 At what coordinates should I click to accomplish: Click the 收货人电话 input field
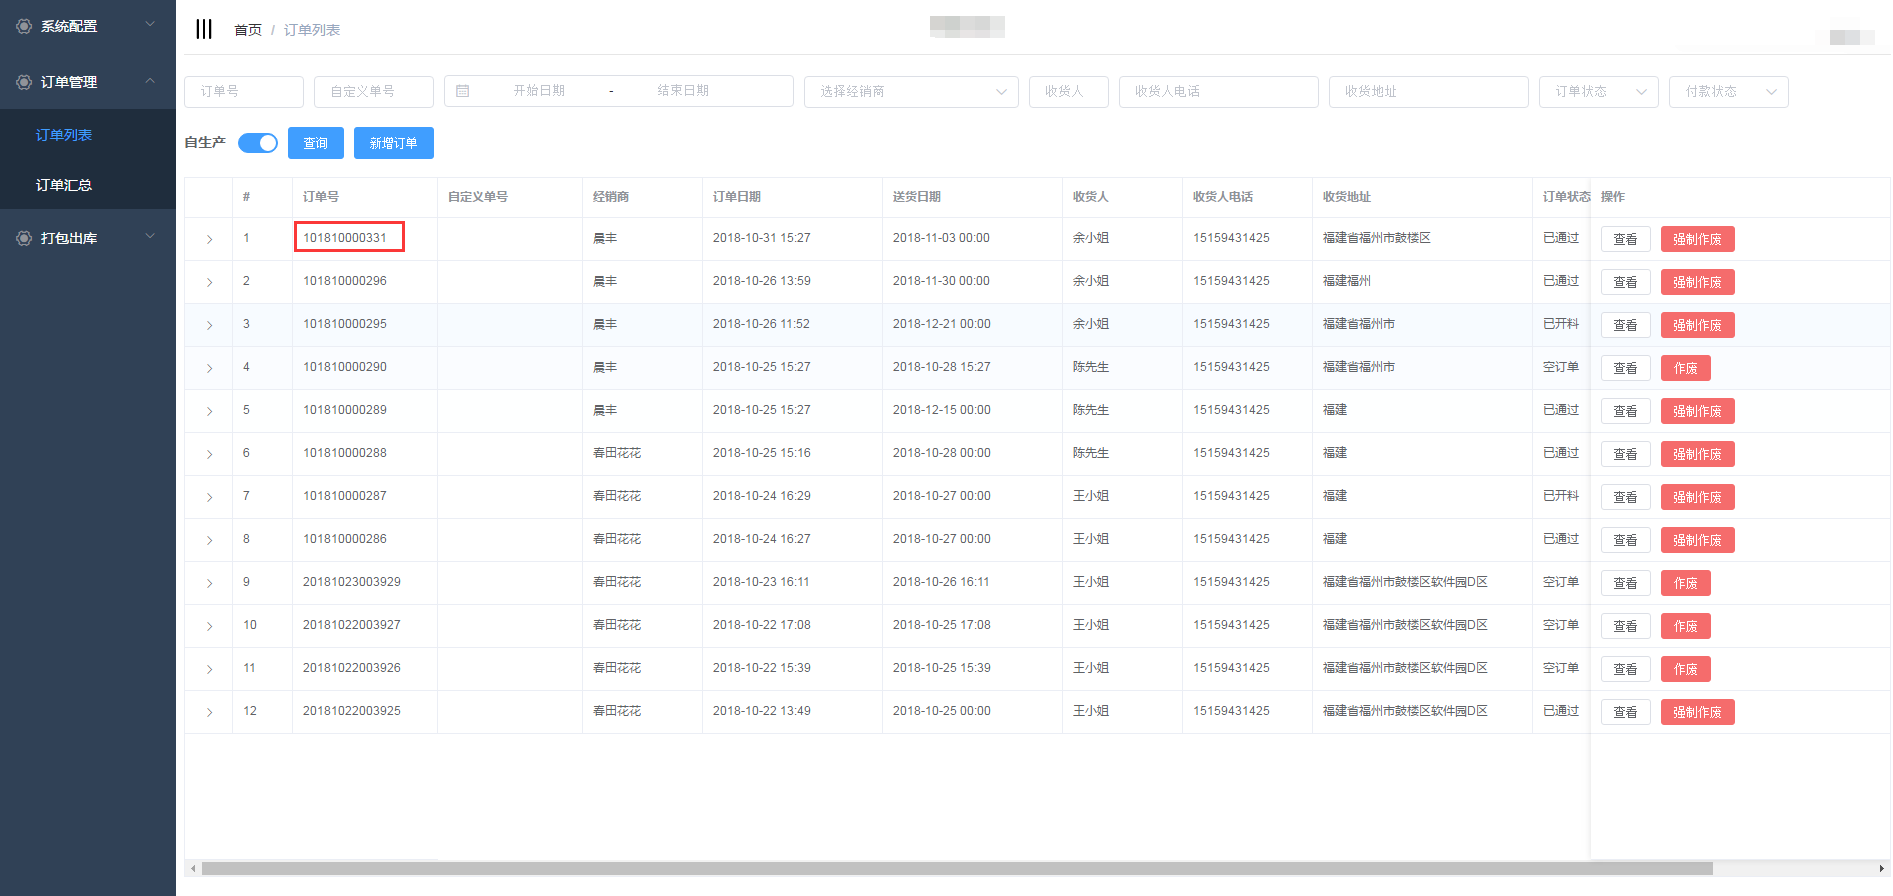(x=1218, y=91)
